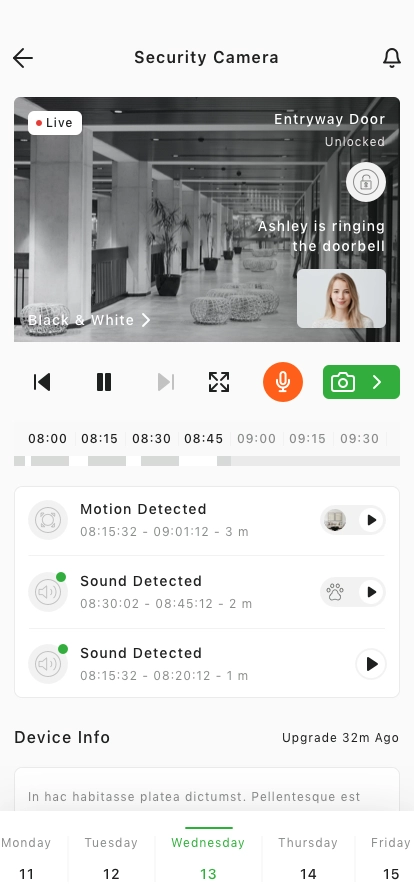The image size is (414, 896).
Task: Select sound icon for 08:30:02 event
Action: click(x=48, y=592)
